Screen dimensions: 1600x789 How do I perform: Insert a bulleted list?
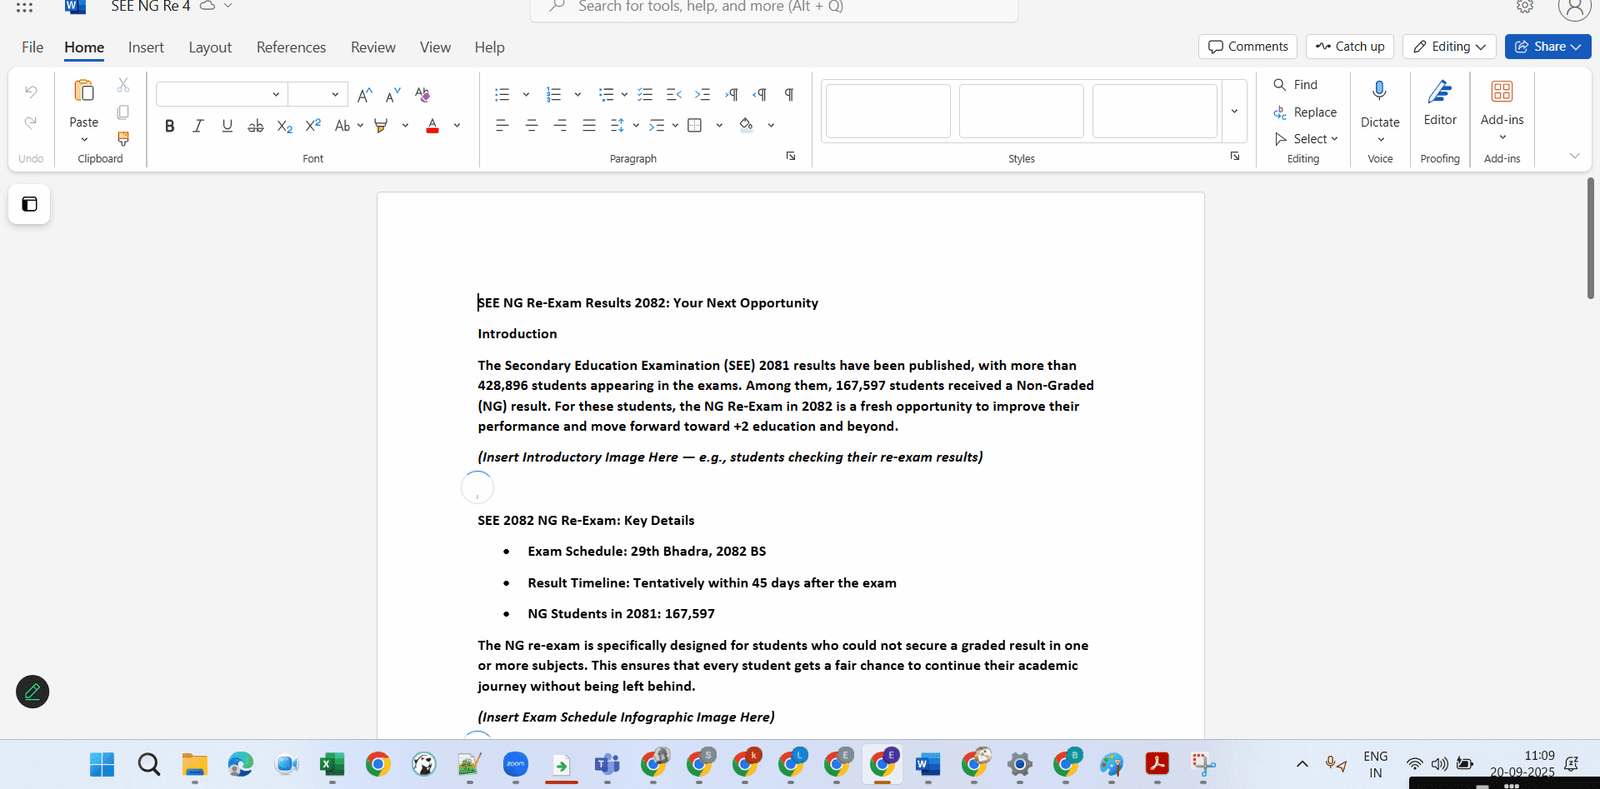pyautogui.click(x=502, y=94)
